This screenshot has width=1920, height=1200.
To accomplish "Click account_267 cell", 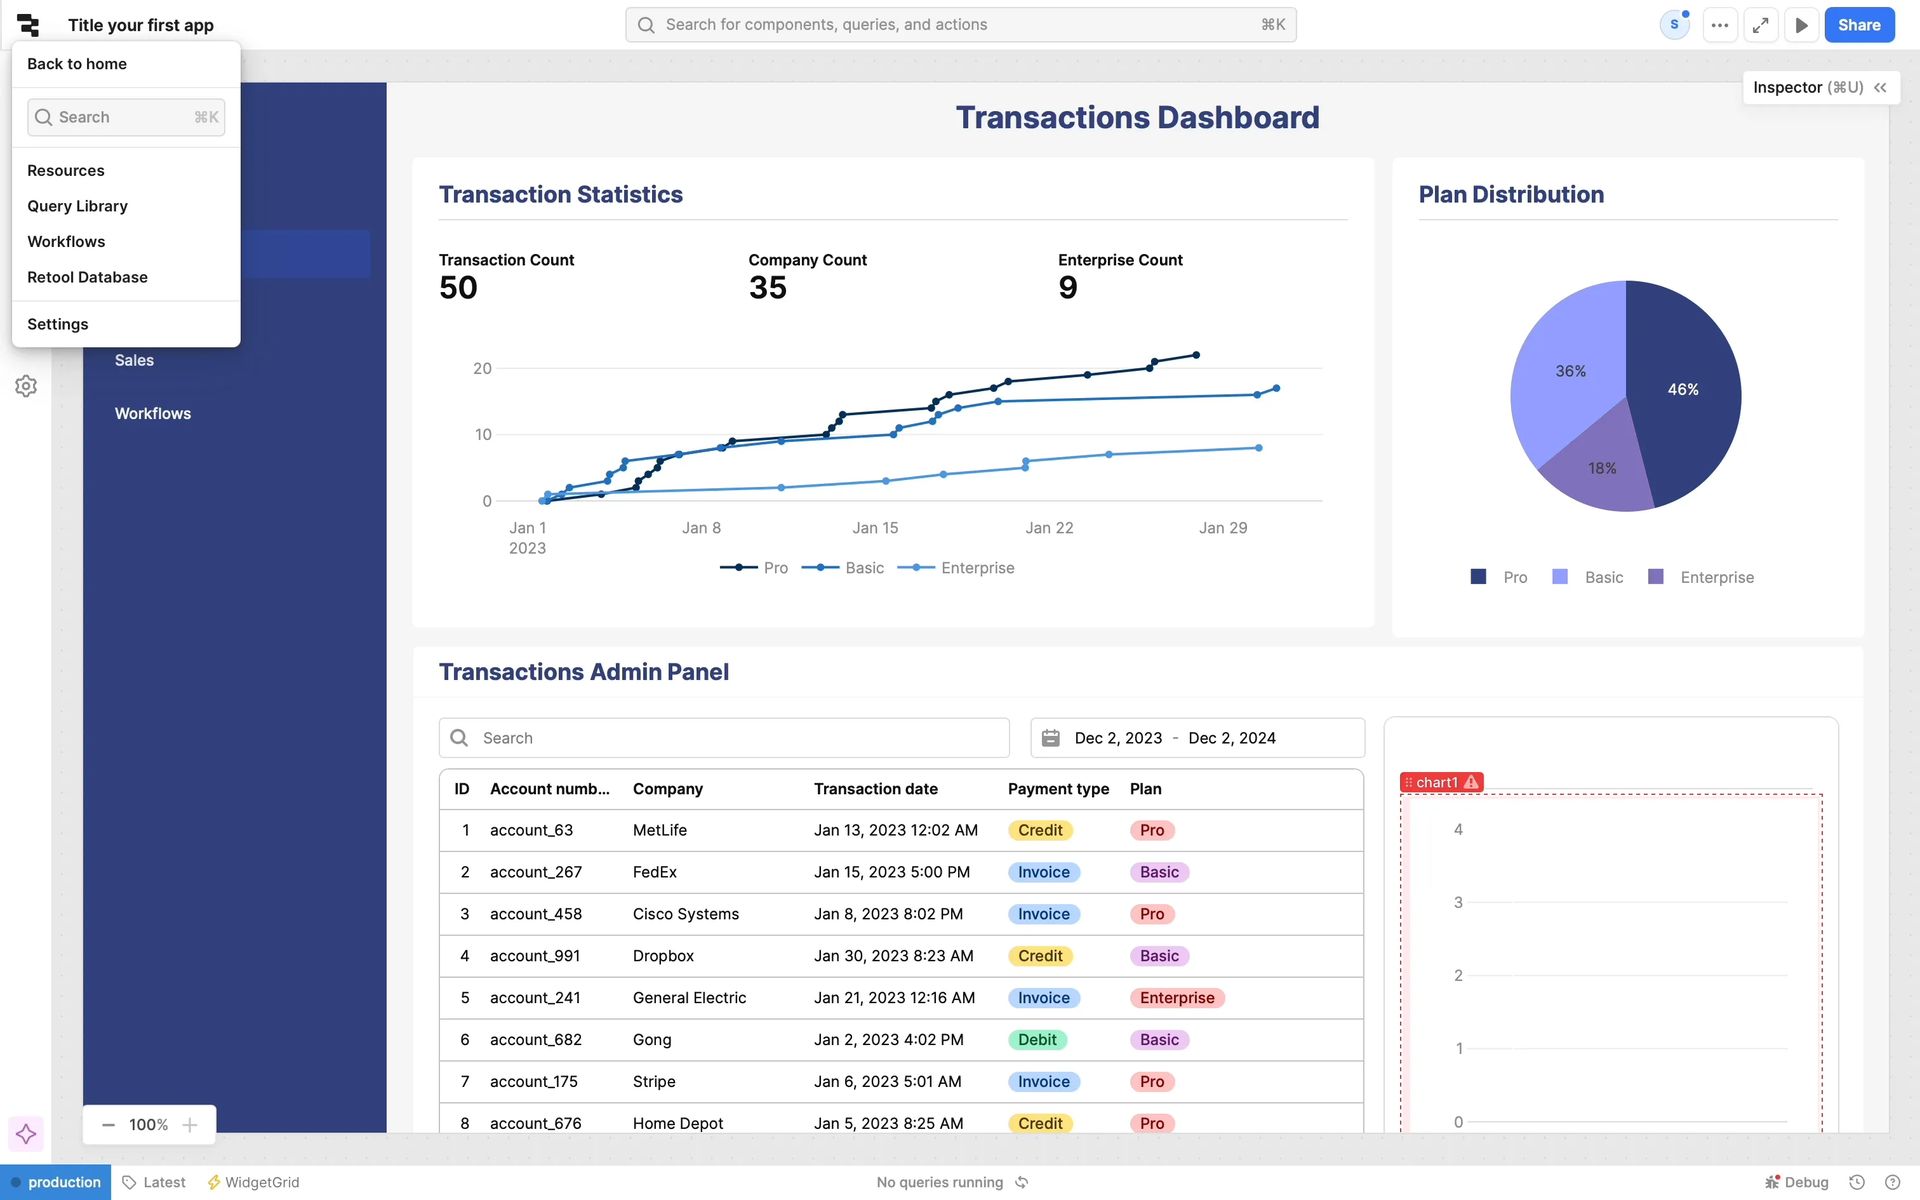I will point(536,872).
